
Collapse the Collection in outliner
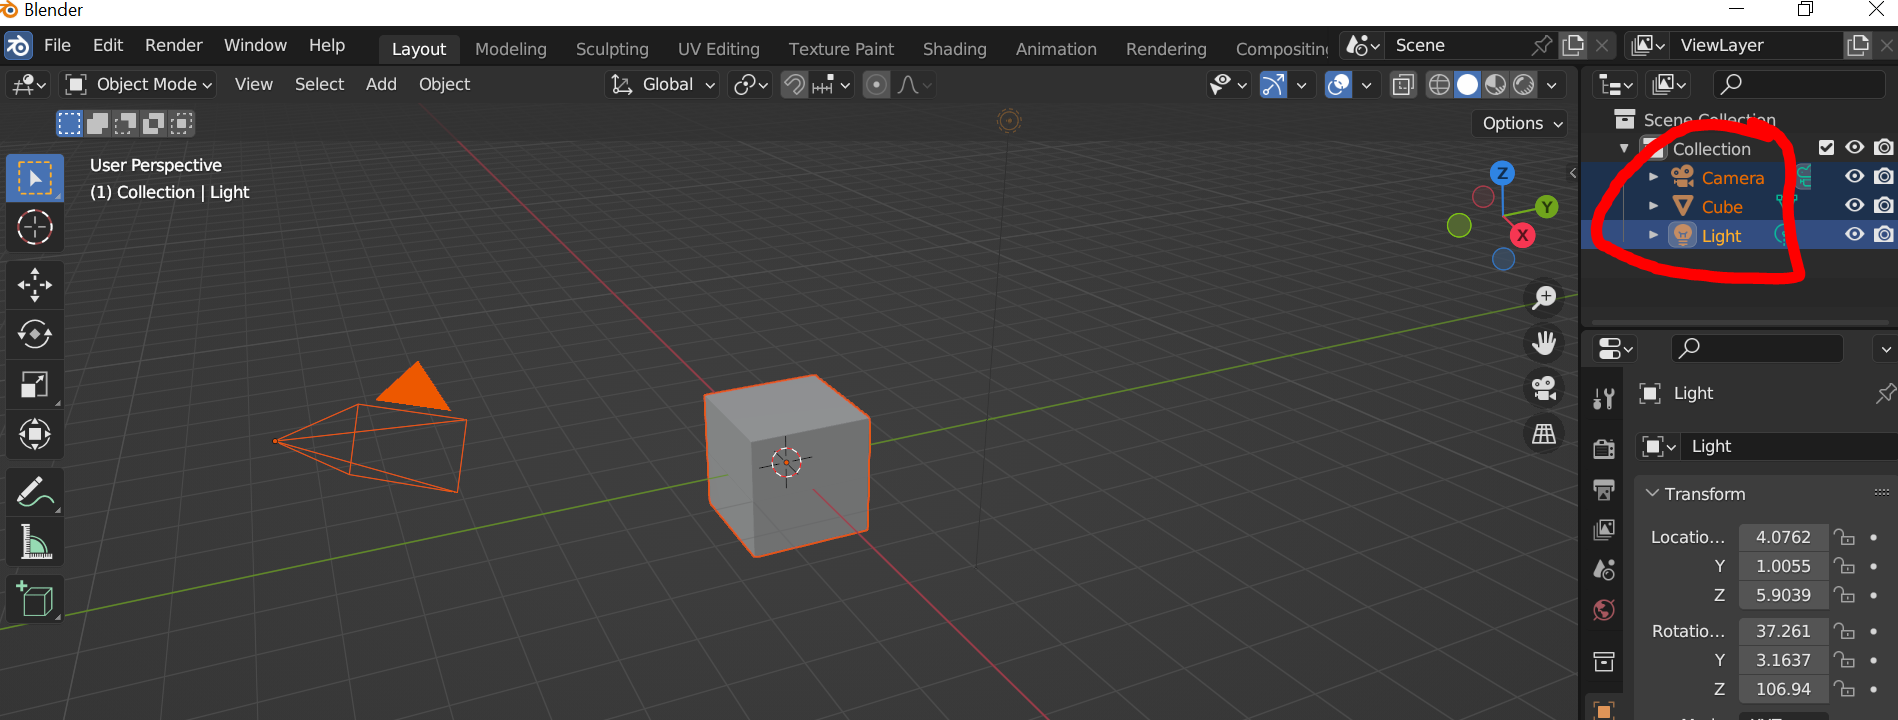1624,148
